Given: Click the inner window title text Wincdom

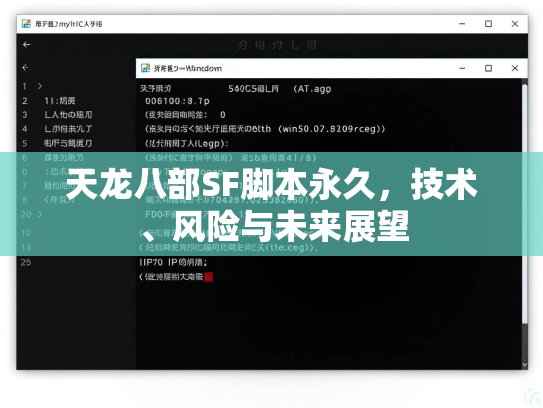Looking at the screenshot, I should (204, 68).
